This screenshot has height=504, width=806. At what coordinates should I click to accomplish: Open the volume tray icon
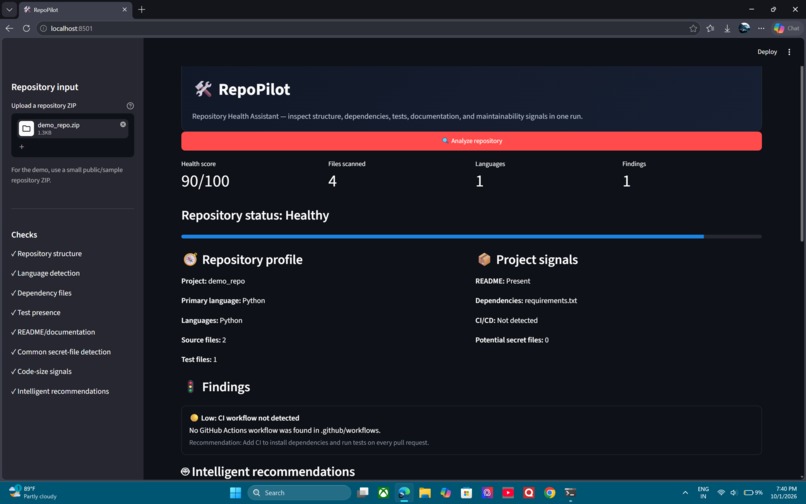pos(733,493)
